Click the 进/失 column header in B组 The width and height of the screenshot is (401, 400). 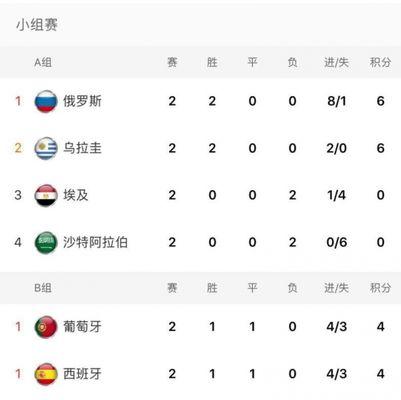[x=336, y=288]
